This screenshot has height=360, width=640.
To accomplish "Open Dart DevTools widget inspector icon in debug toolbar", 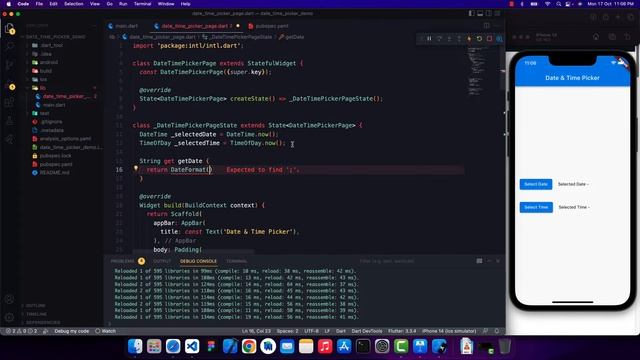I will click(x=499, y=39).
